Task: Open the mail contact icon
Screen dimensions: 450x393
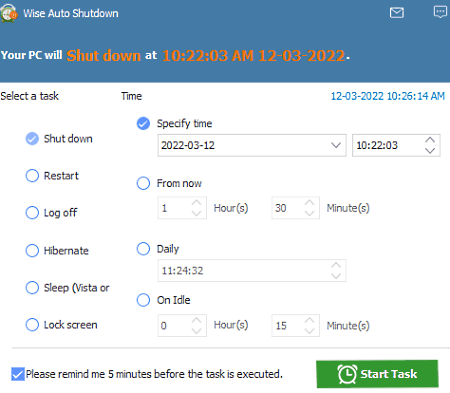Action: pyautogui.click(x=397, y=13)
